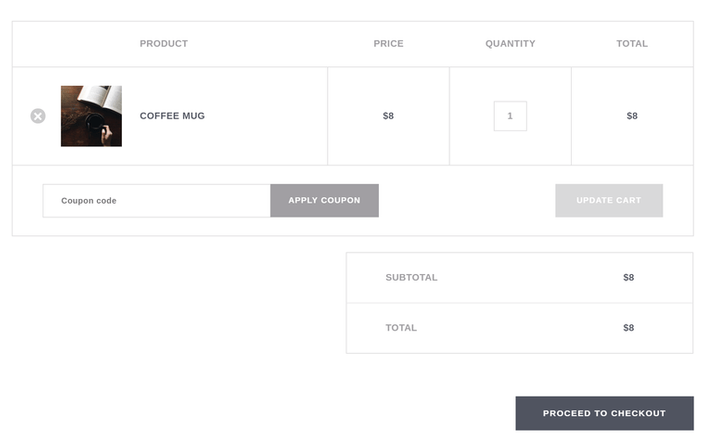Click the Total label in the cart totals box

tap(401, 328)
